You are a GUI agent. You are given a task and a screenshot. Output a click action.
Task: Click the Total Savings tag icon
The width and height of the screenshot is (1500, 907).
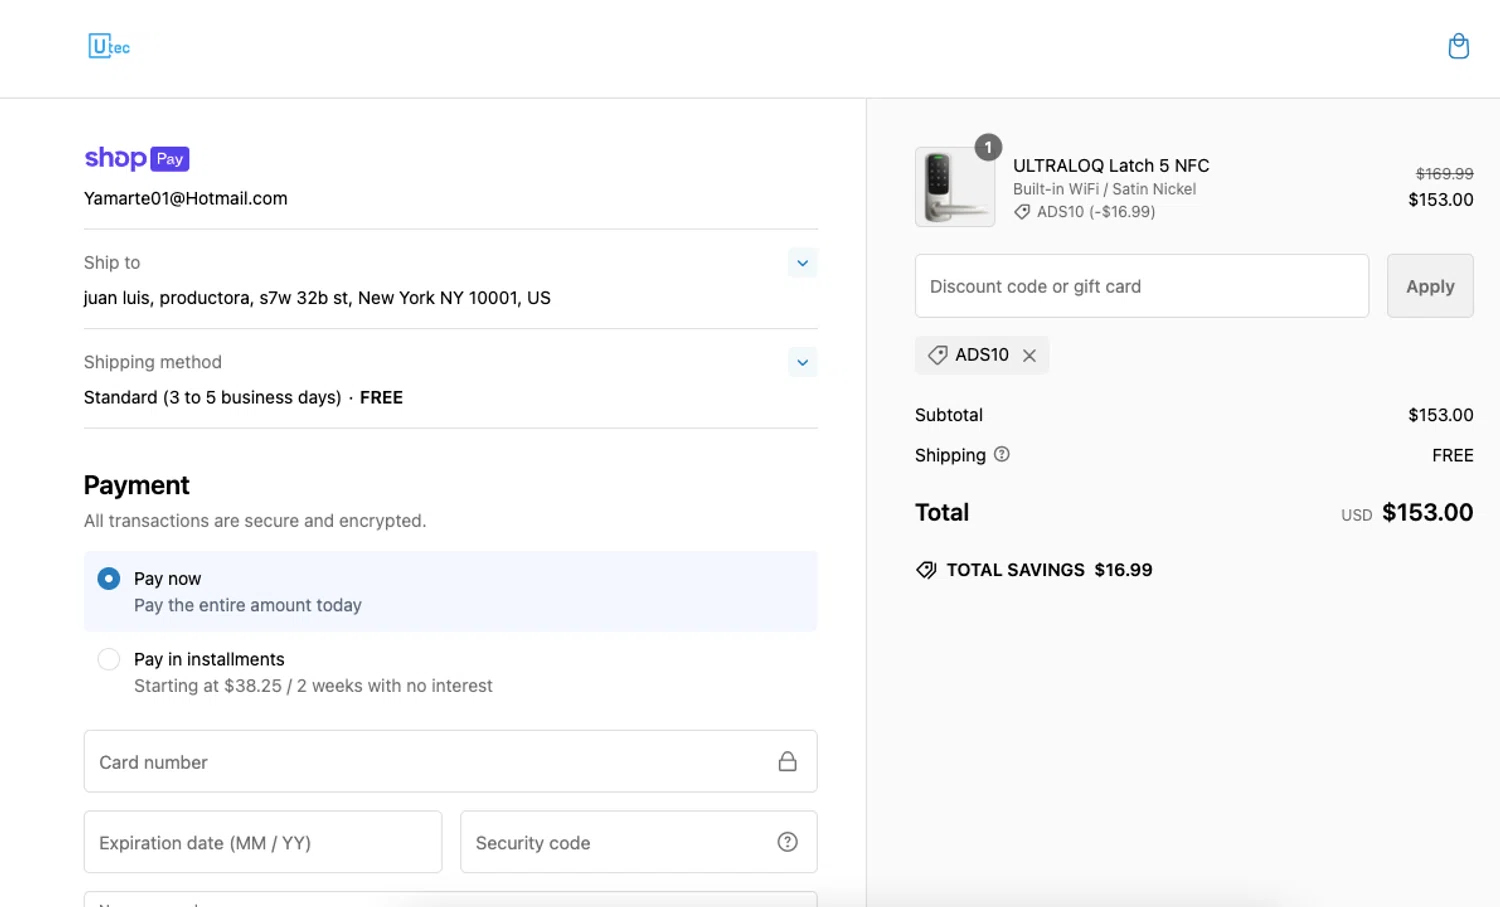click(926, 570)
